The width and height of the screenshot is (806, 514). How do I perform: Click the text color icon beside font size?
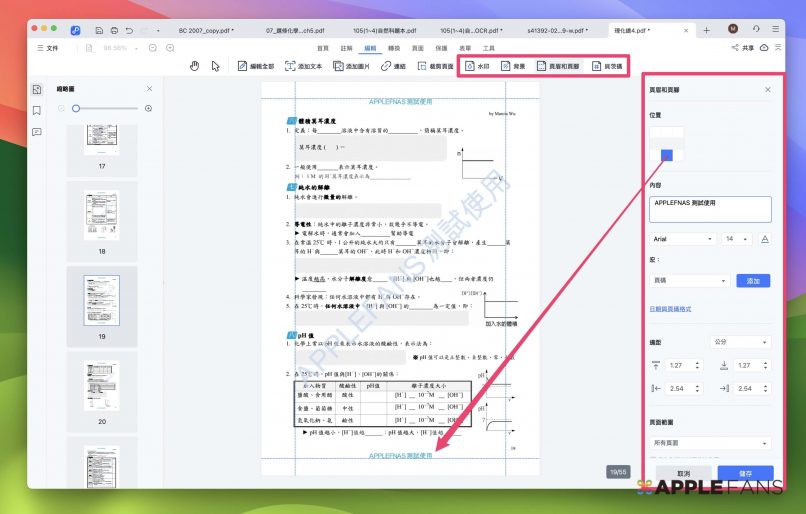[765, 239]
